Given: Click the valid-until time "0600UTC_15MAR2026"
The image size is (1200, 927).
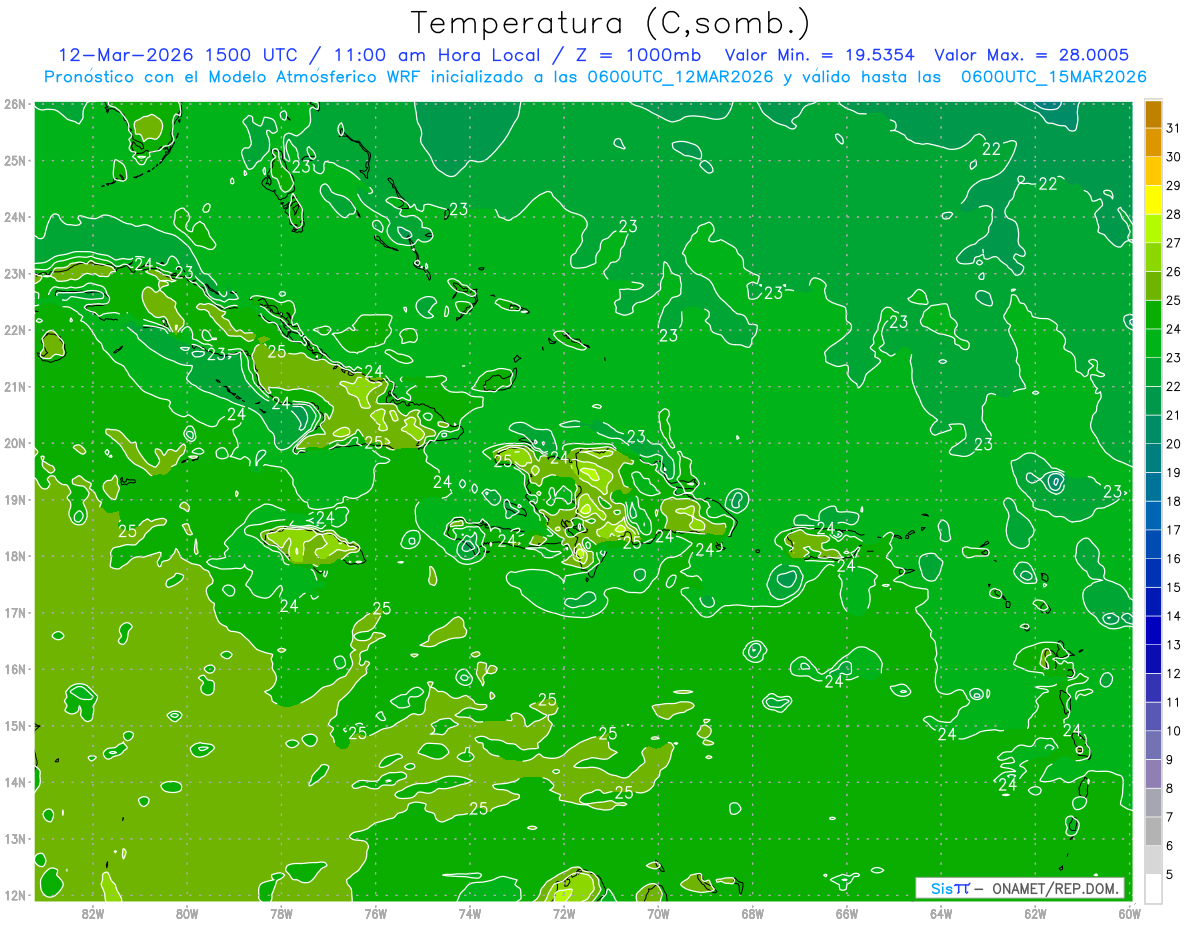Looking at the screenshot, I should coord(1053,77).
